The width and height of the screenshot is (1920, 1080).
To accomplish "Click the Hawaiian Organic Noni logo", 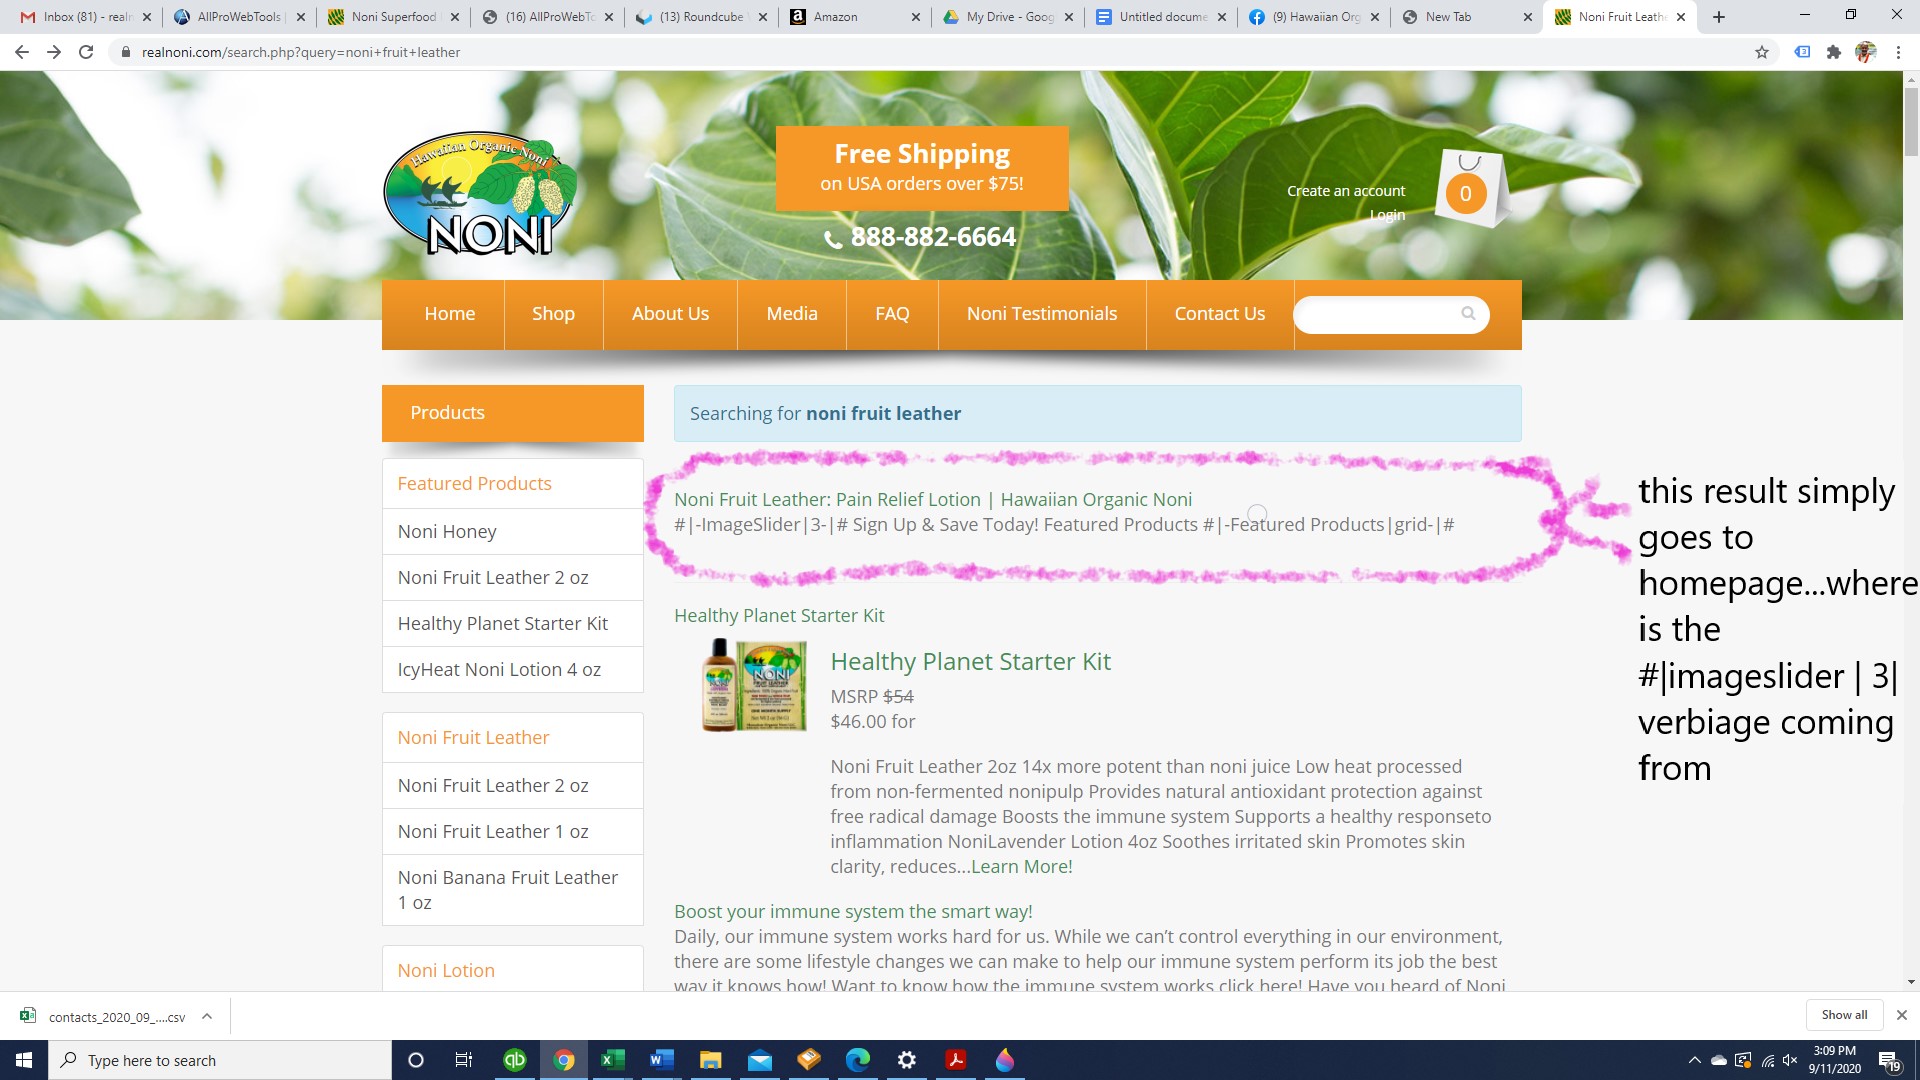I will [x=480, y=194].
